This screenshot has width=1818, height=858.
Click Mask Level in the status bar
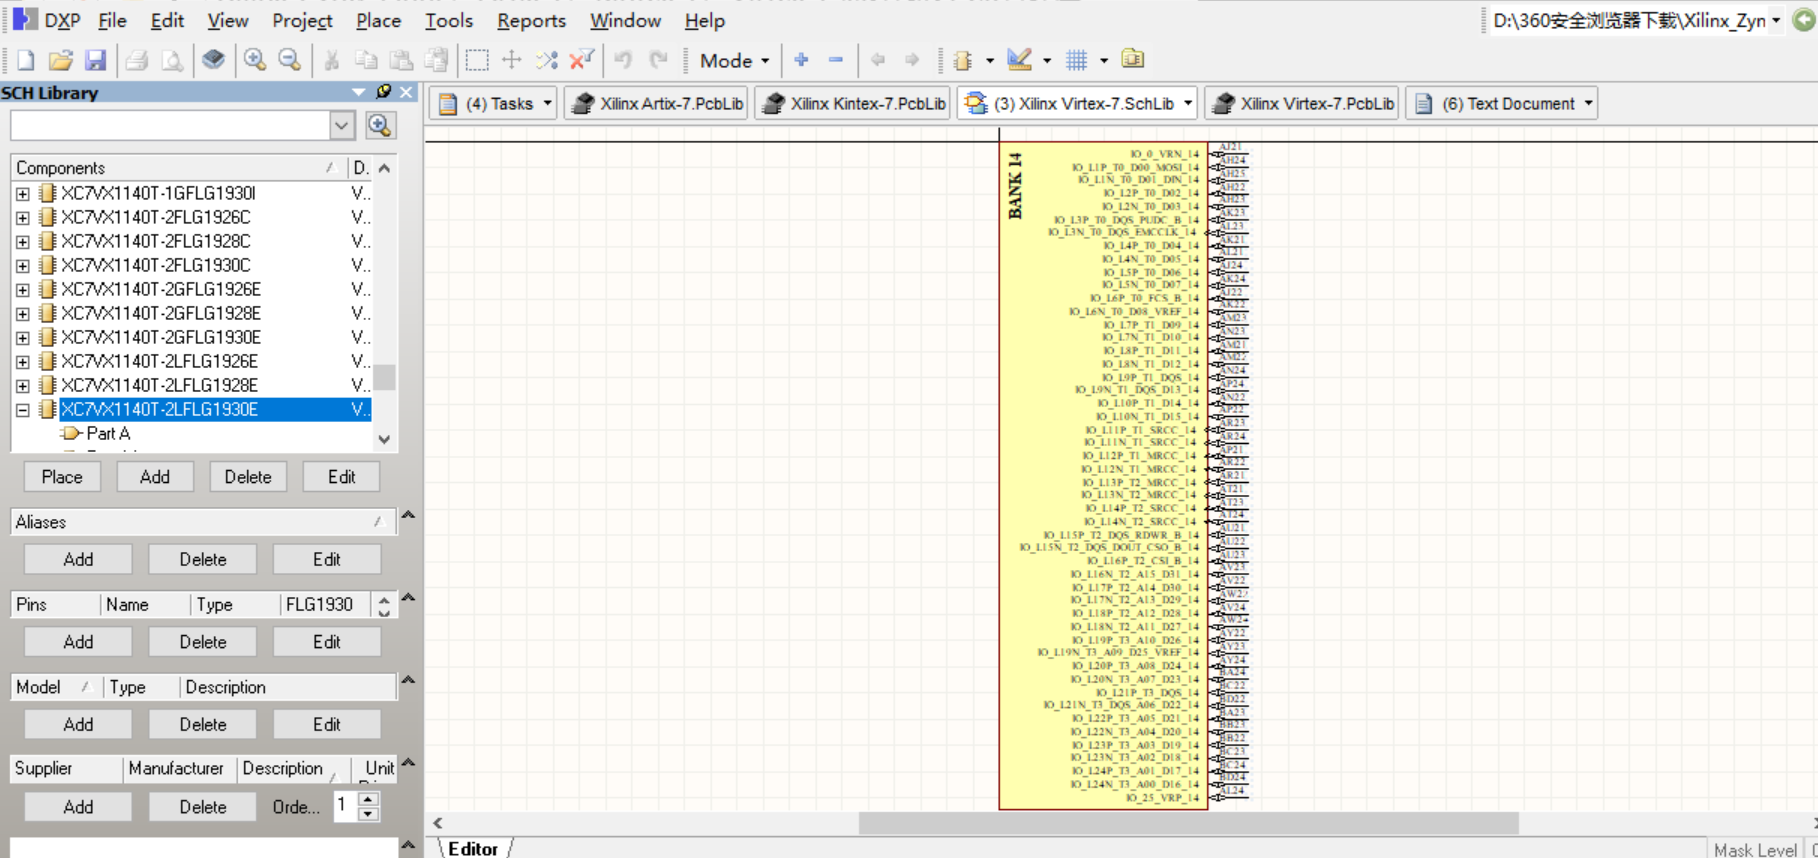(1755, 849)
